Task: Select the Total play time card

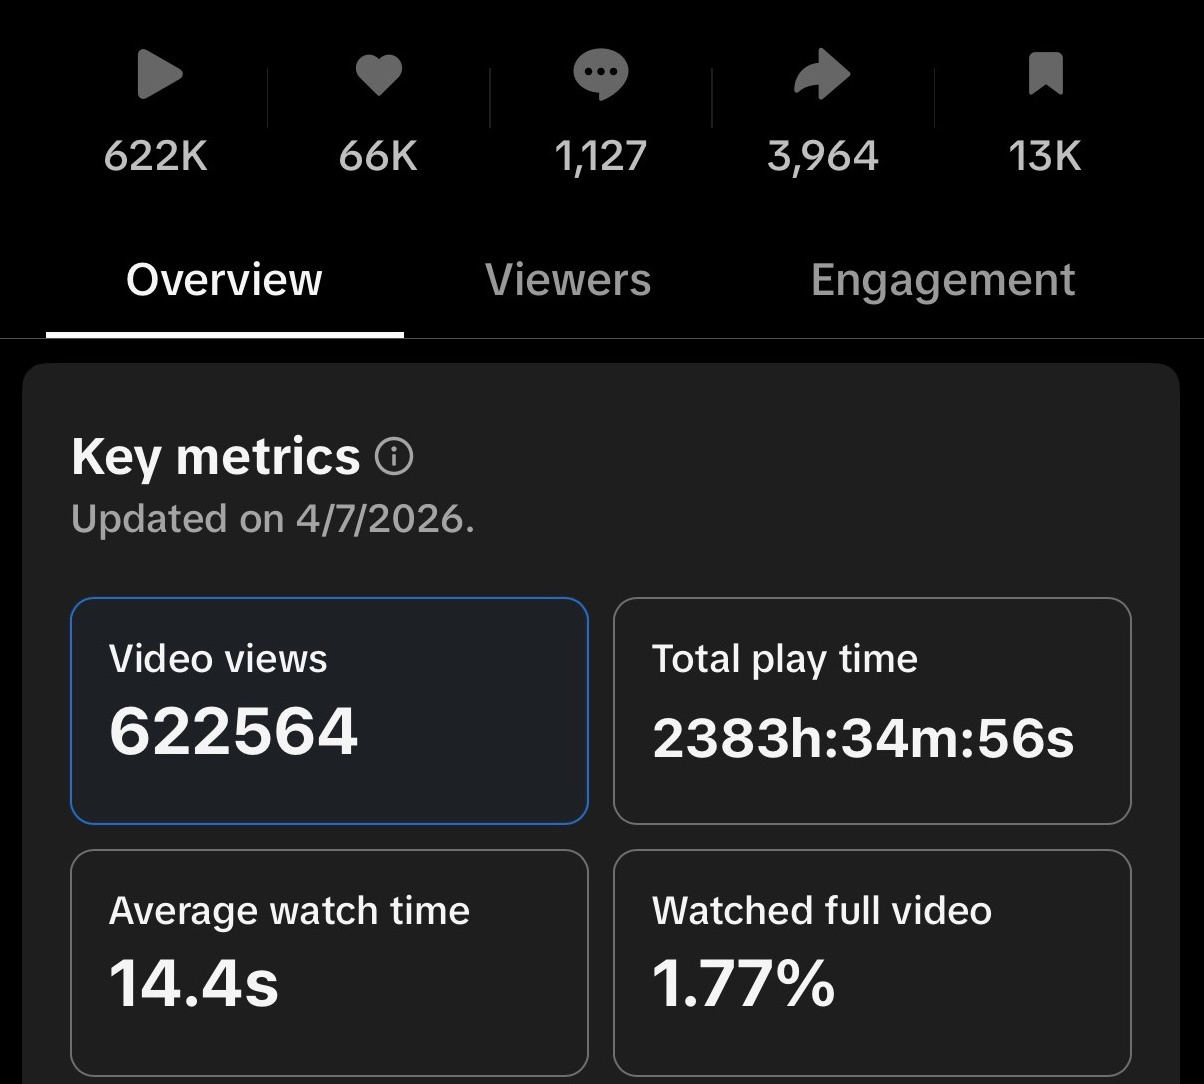Action: pyautogui.click(x=872, y=711)
